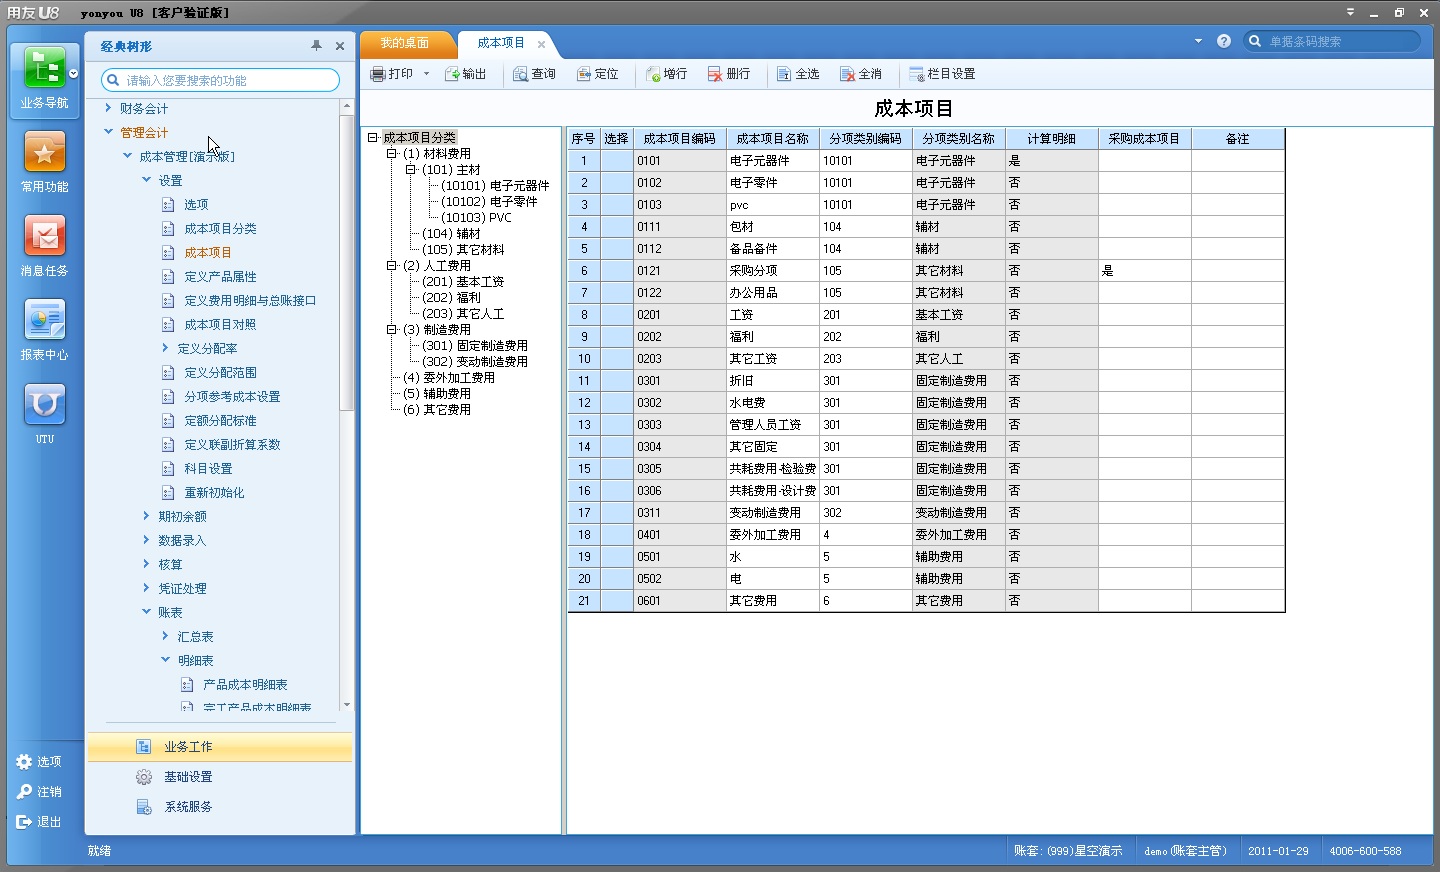The image size is (1440, 872).
Task: Click the 全选 select all button
Action: pyautogui.click(x=798, y=74)
